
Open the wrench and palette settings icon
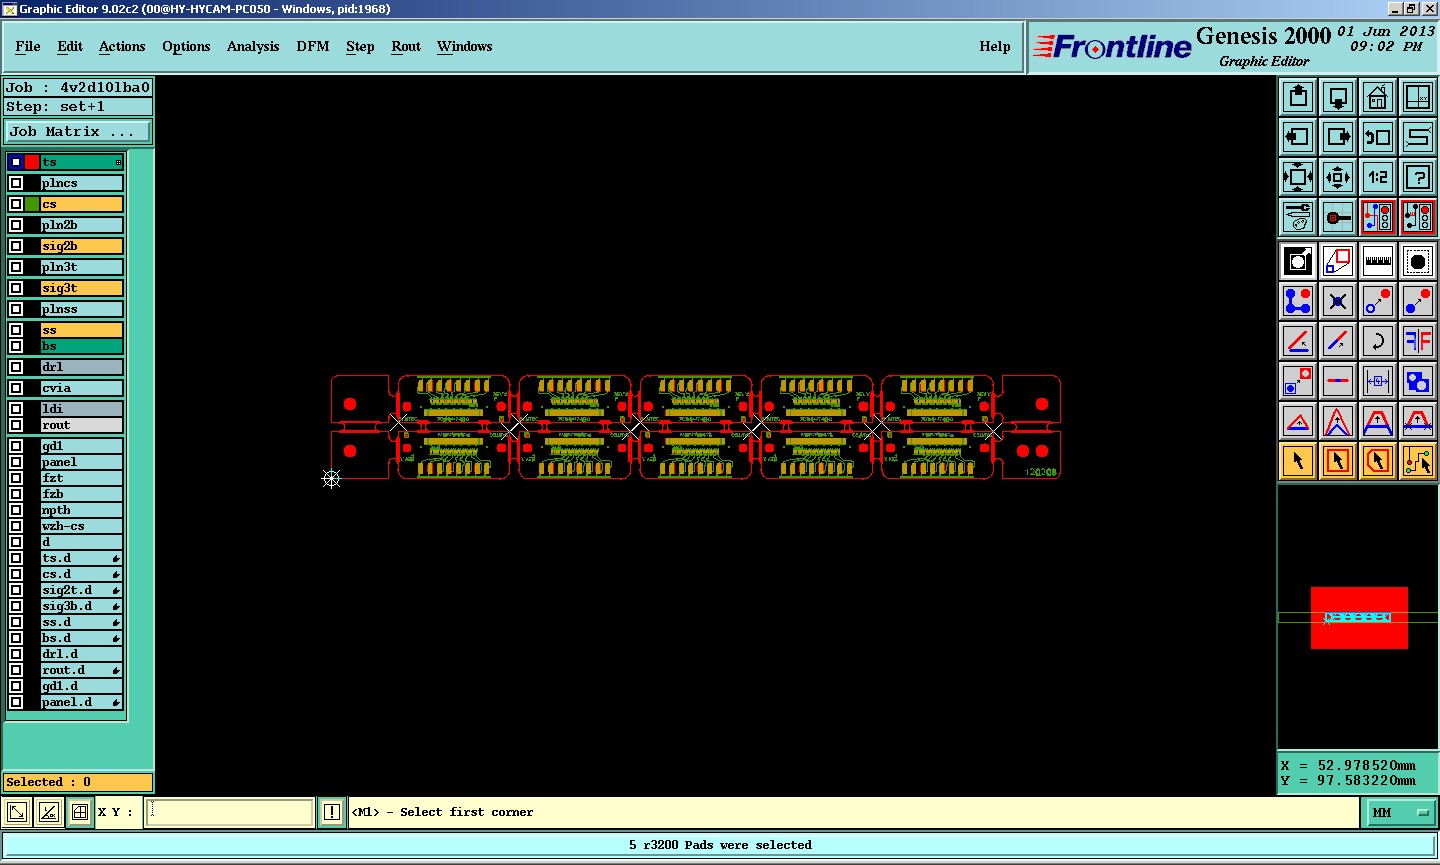pyautogui.click(x=1298, y=217)
